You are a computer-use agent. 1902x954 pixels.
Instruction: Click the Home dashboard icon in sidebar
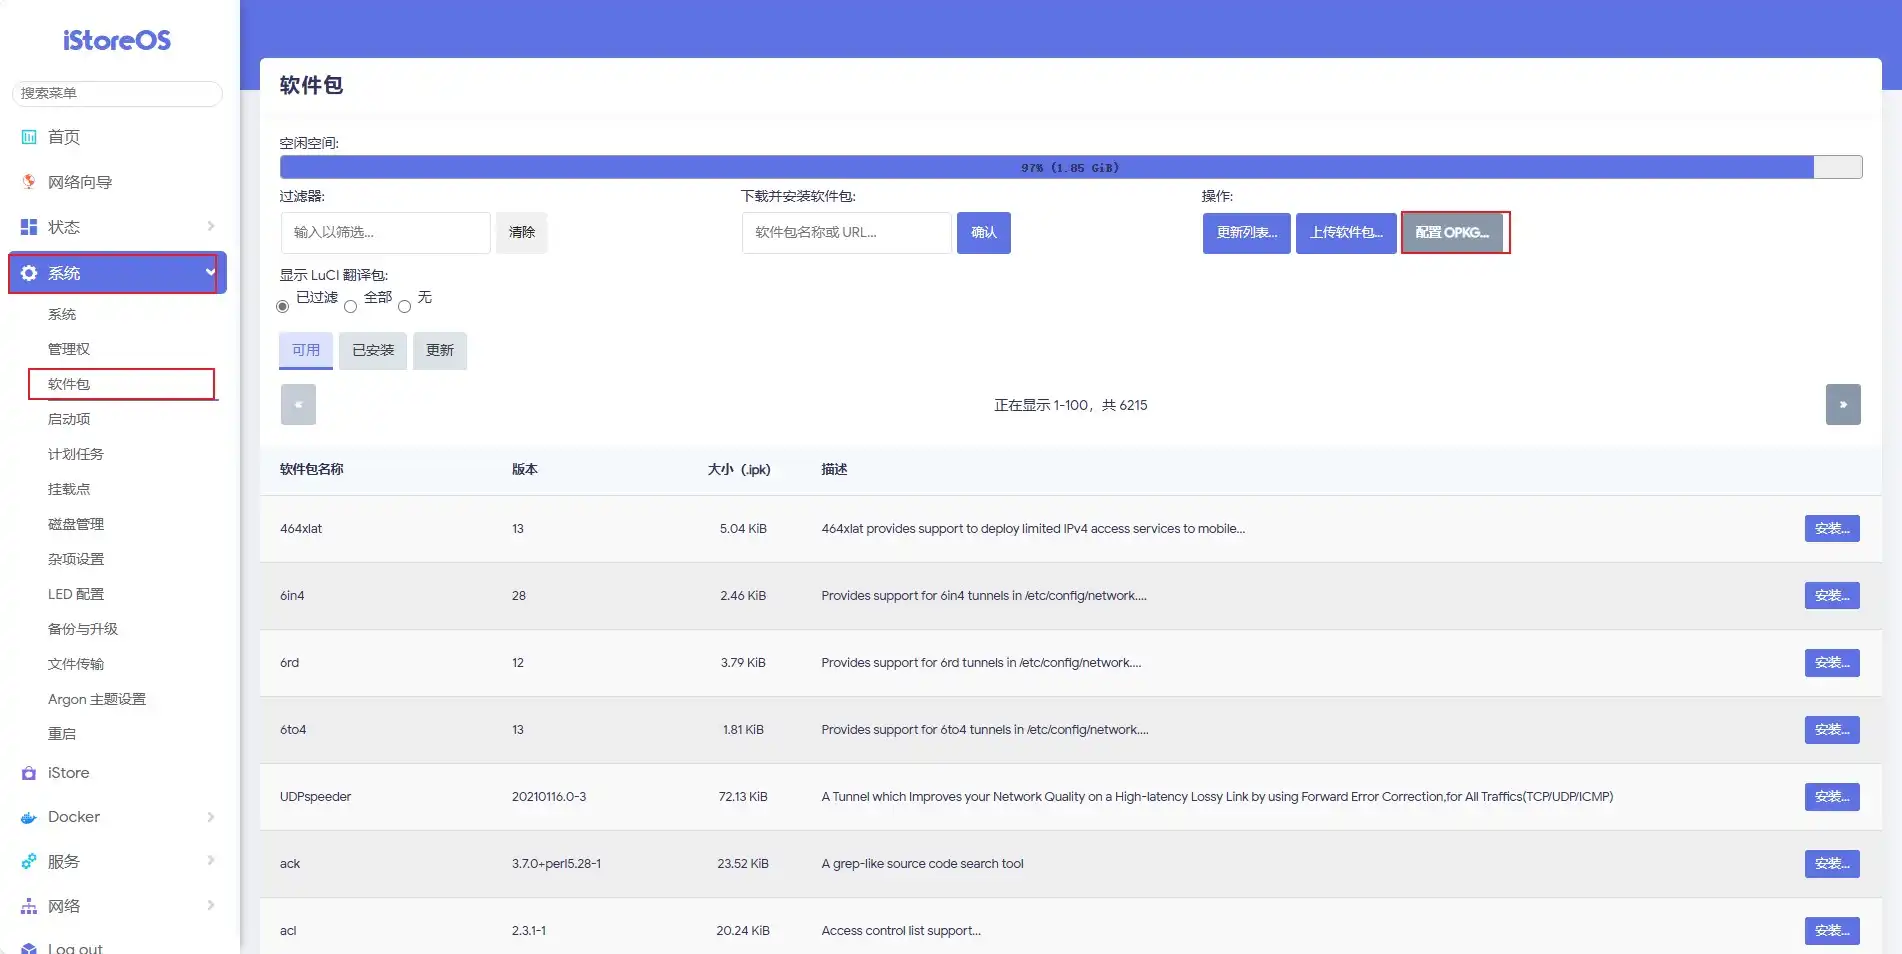[x=29, y=137]
